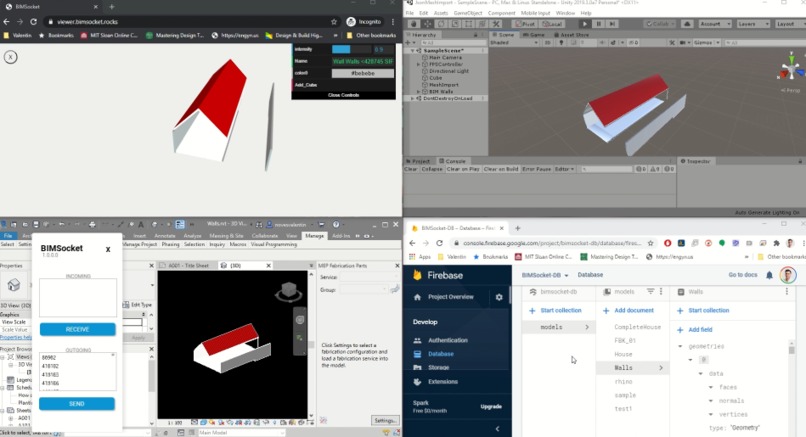Open the Console tab in Unity

(452, 161)
